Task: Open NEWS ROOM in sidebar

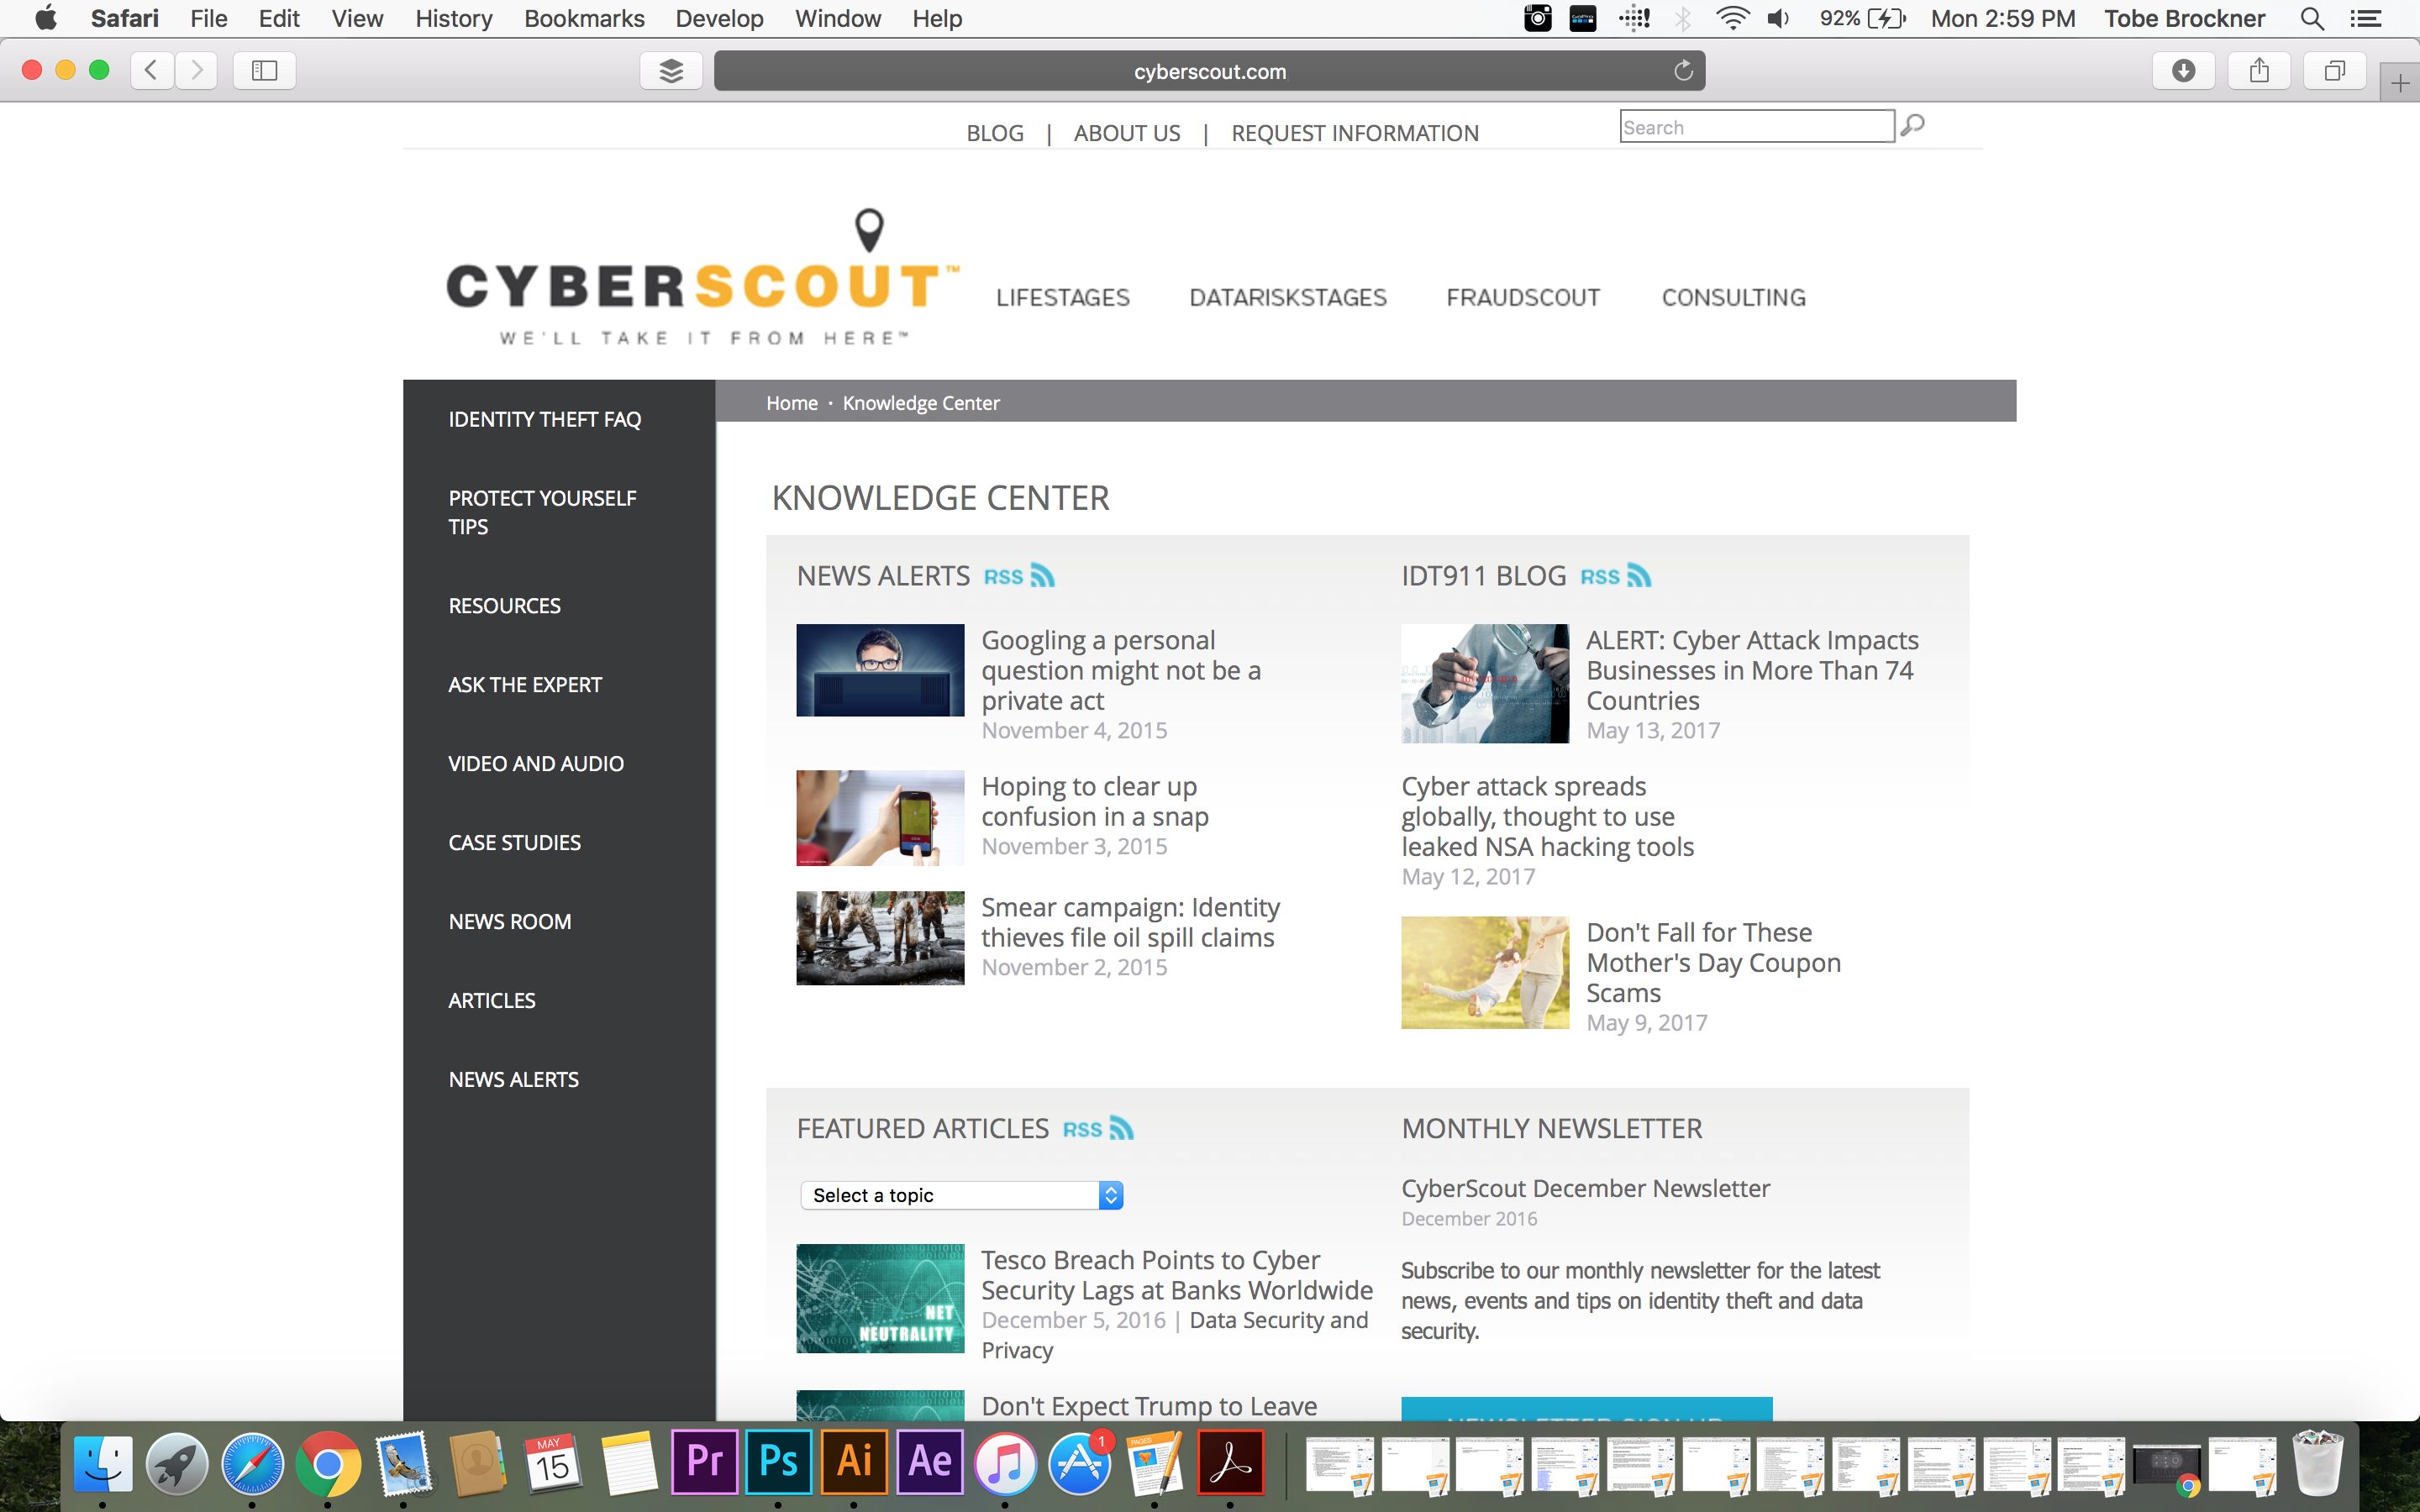Action: [510, 922]
